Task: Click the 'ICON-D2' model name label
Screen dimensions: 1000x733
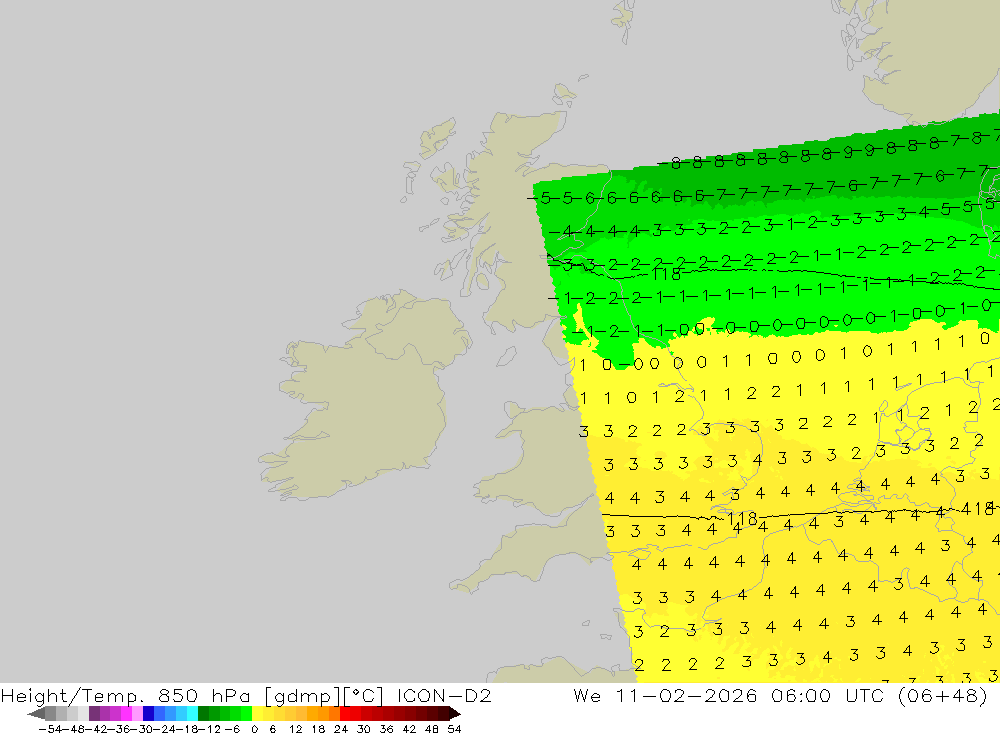Action: (444, 695)
